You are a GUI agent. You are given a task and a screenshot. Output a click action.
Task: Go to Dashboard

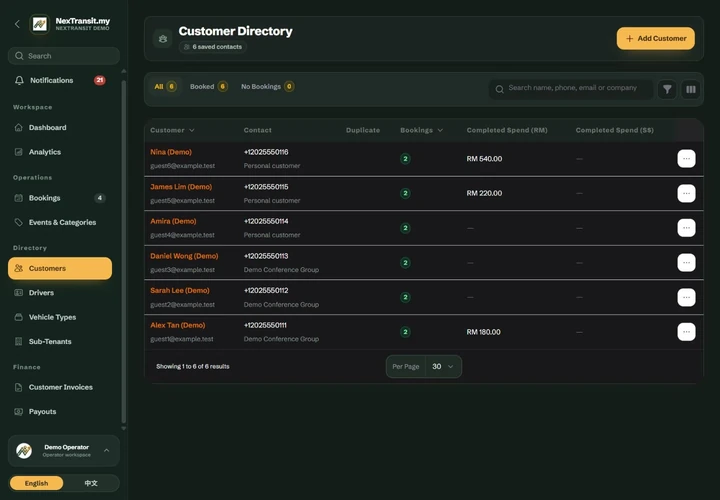(60, 128)
